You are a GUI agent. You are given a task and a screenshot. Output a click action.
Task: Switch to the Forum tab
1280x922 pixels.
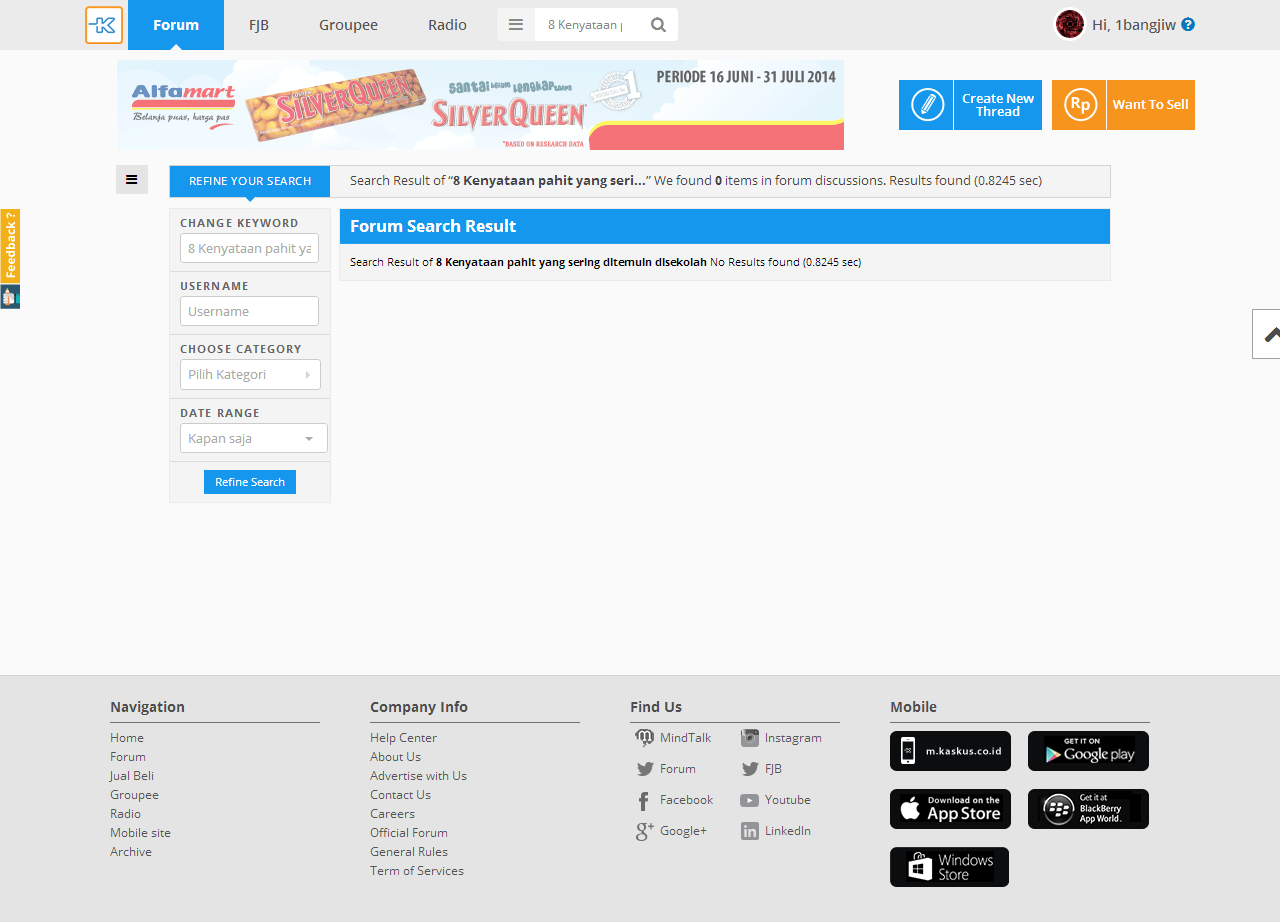[176, 25]
